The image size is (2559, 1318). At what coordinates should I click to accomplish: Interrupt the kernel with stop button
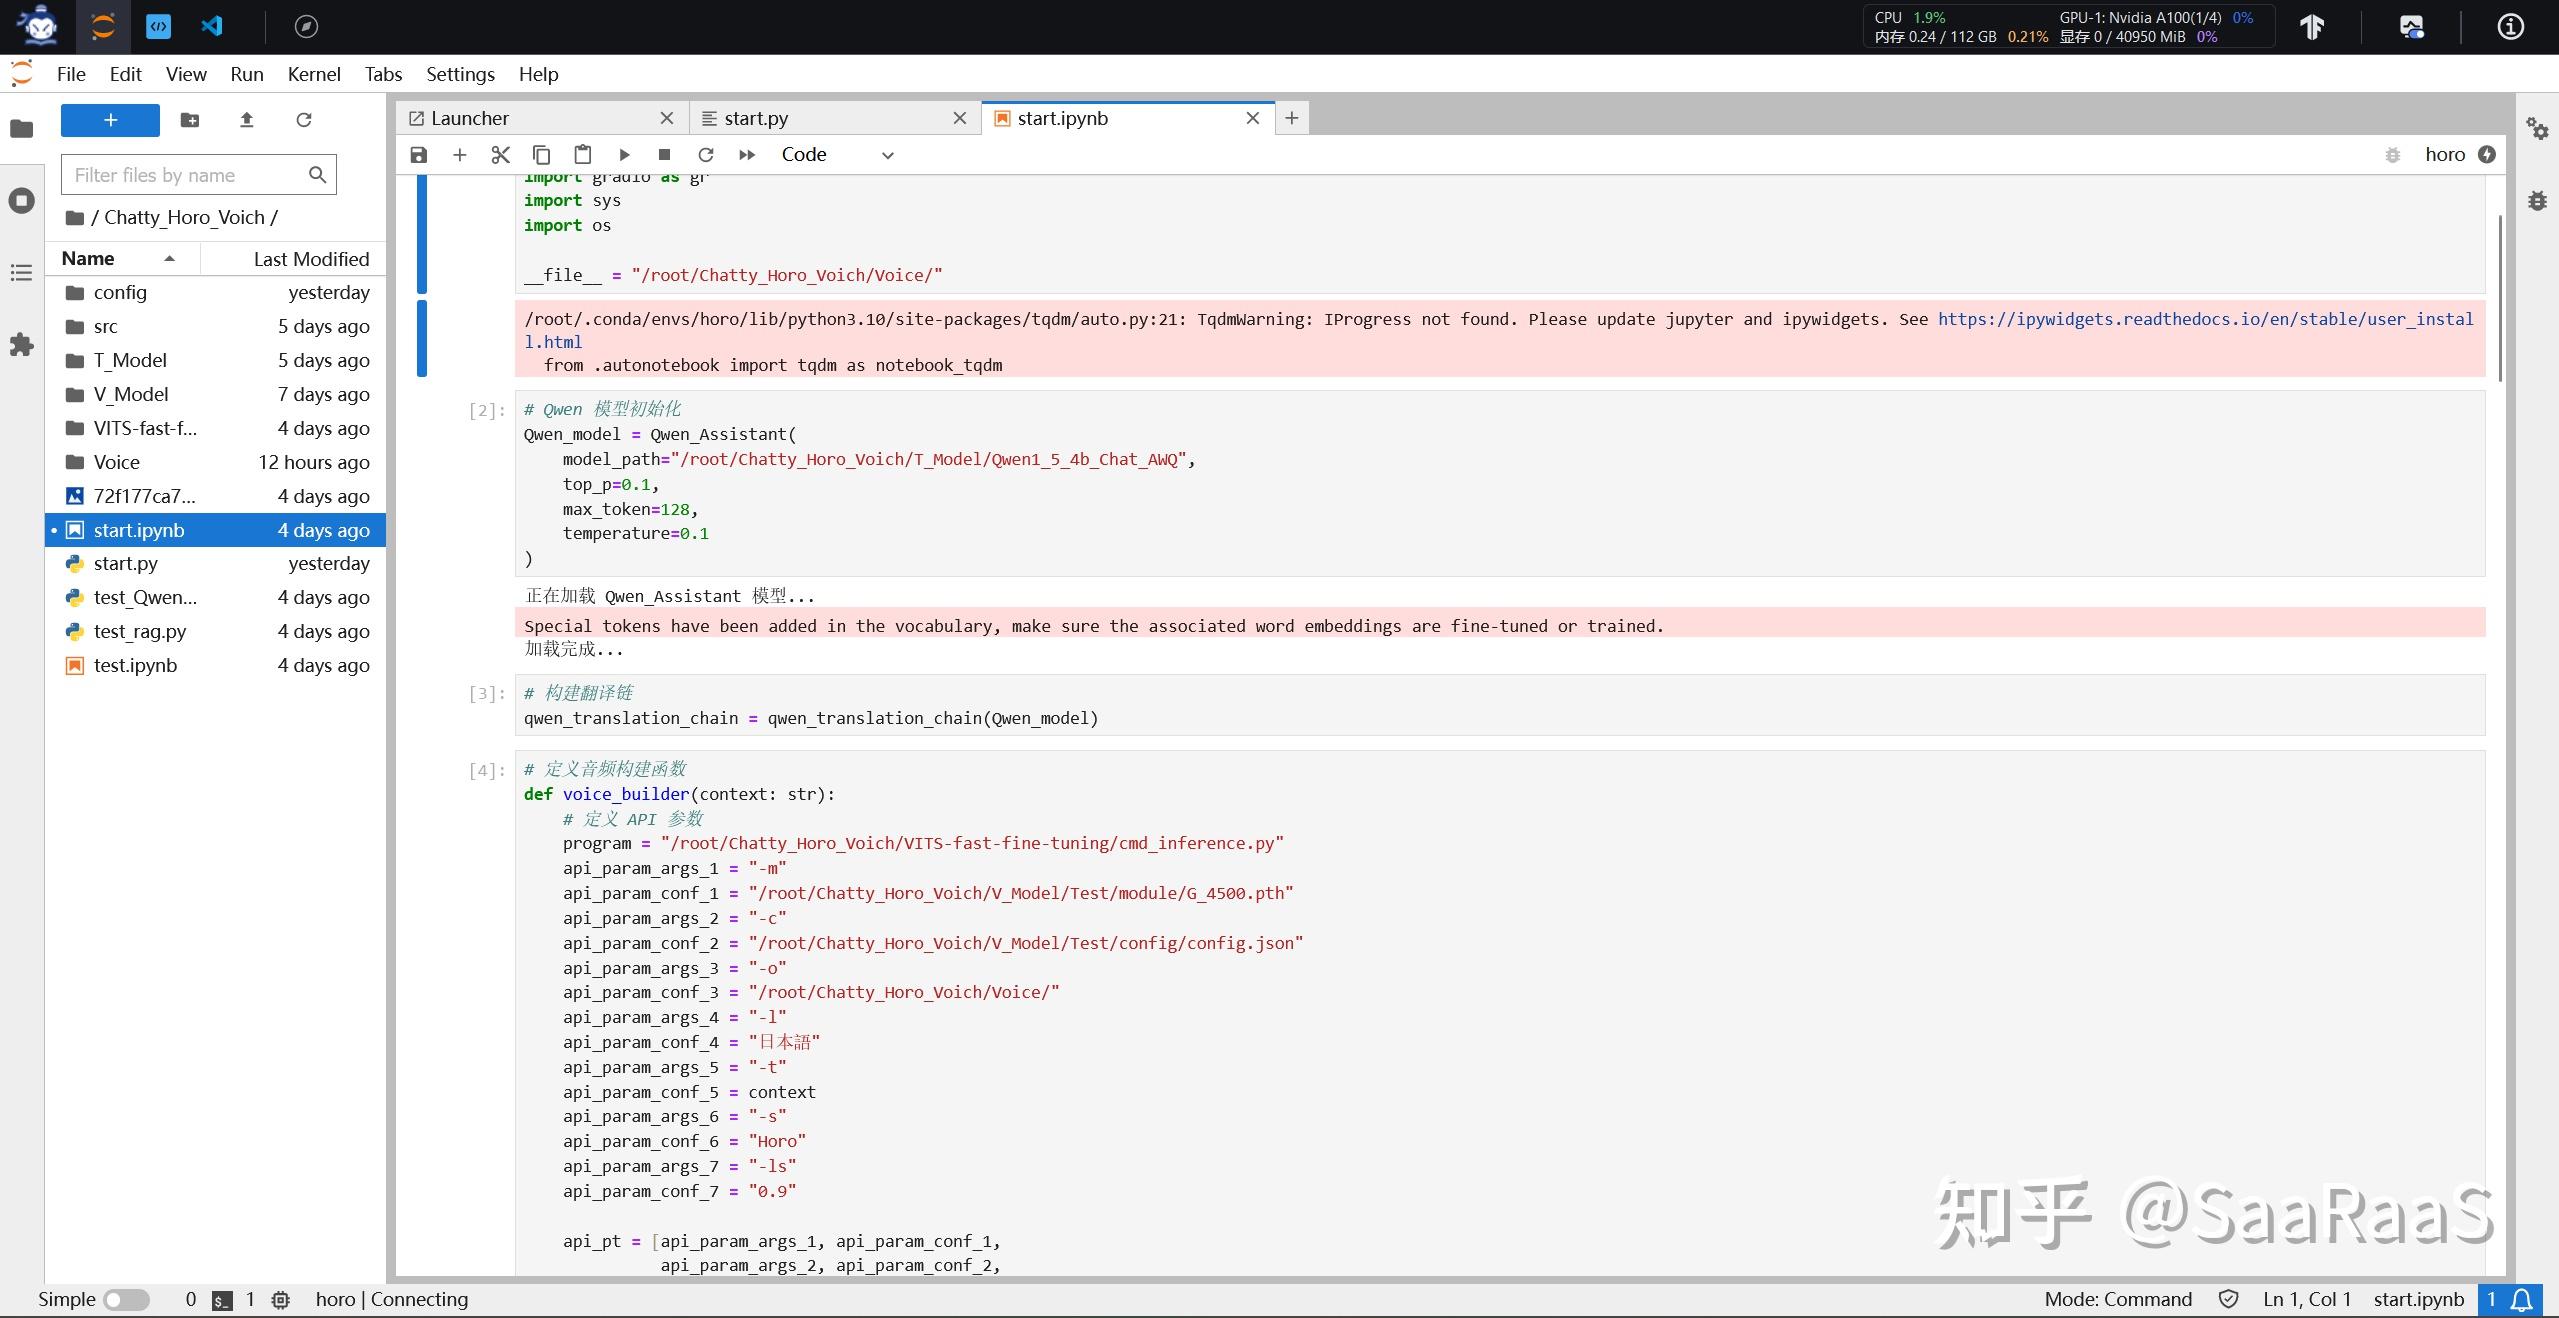point(664,155)
